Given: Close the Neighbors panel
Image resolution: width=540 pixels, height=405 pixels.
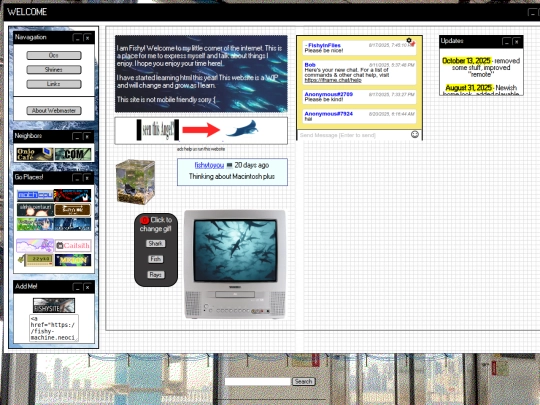Looking at the screenshot, I should tap(87, 136).
